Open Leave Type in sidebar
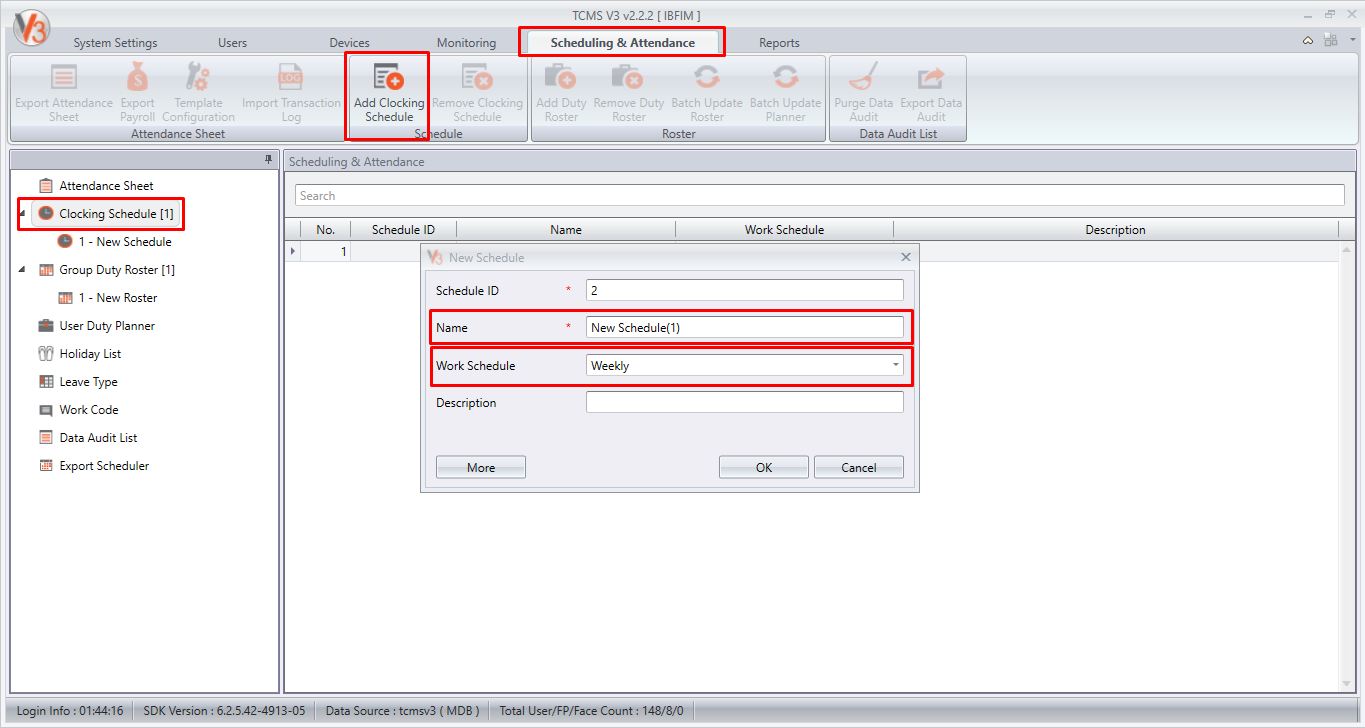Screen dimensions: 1365x728 78,382
